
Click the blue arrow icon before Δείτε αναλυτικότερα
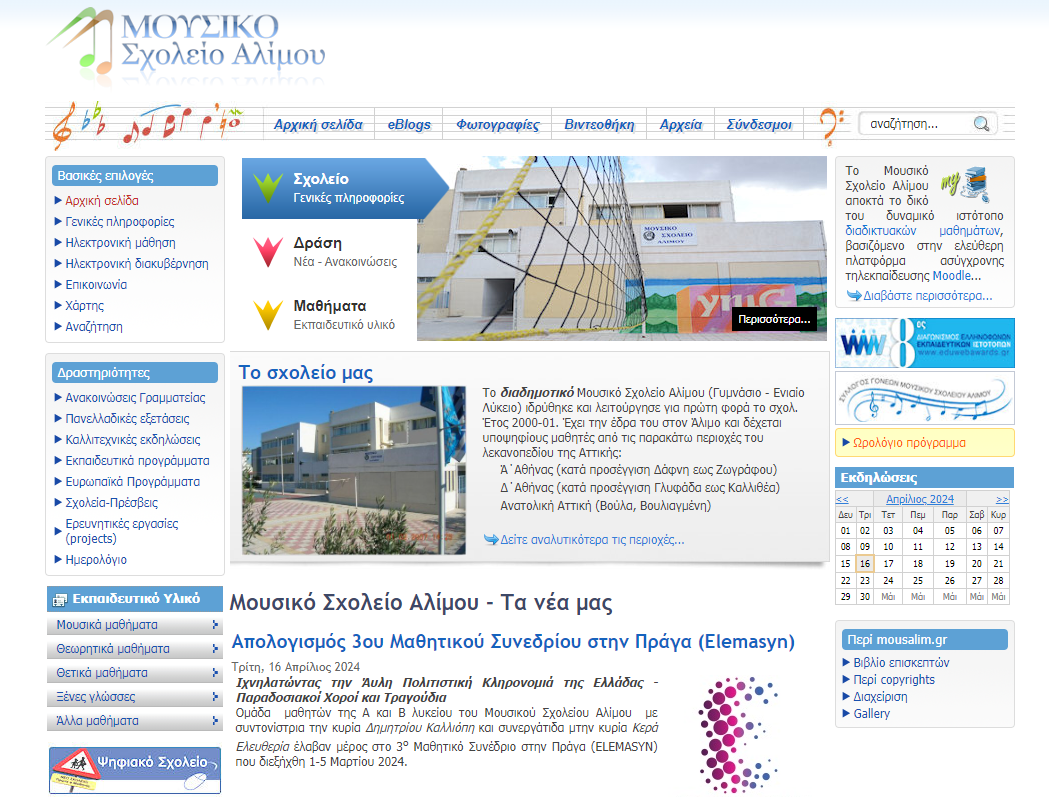click(491, 539)
